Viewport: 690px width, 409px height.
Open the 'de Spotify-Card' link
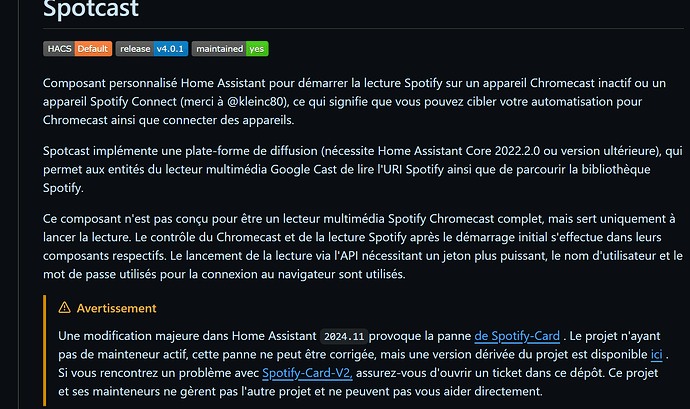pos(519,334)
